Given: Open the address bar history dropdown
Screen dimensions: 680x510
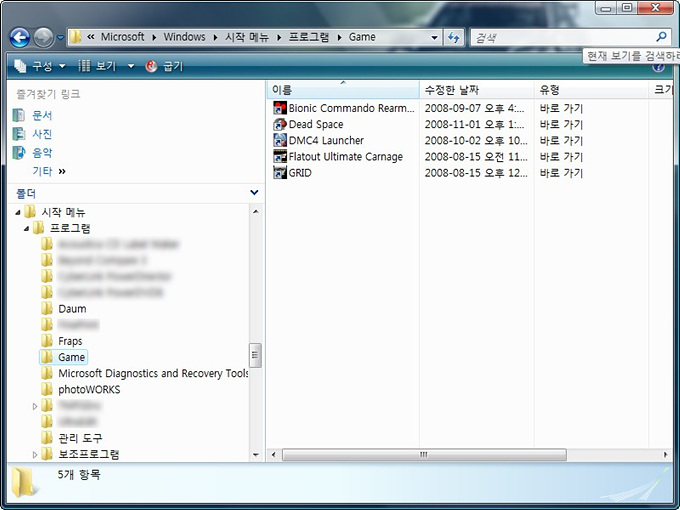Looking at the screenshot, I should click(x=434, y=37).
